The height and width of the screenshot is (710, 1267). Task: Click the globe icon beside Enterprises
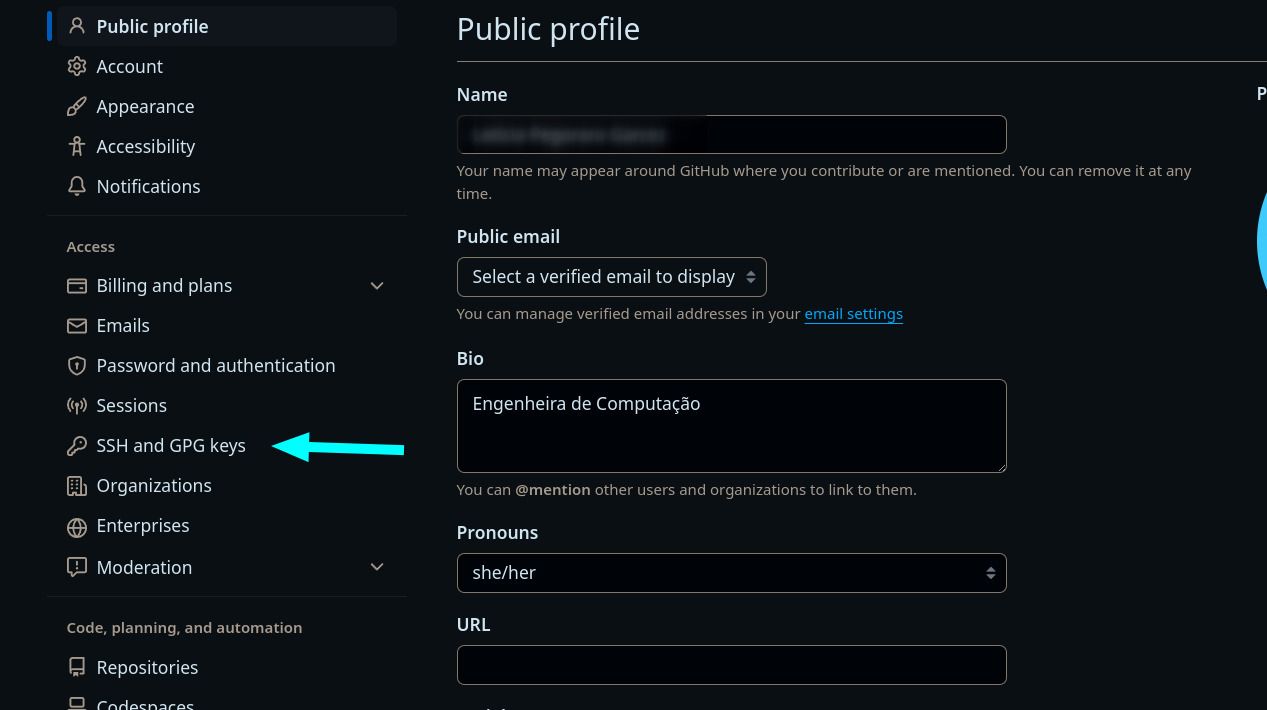click(77, 527)
